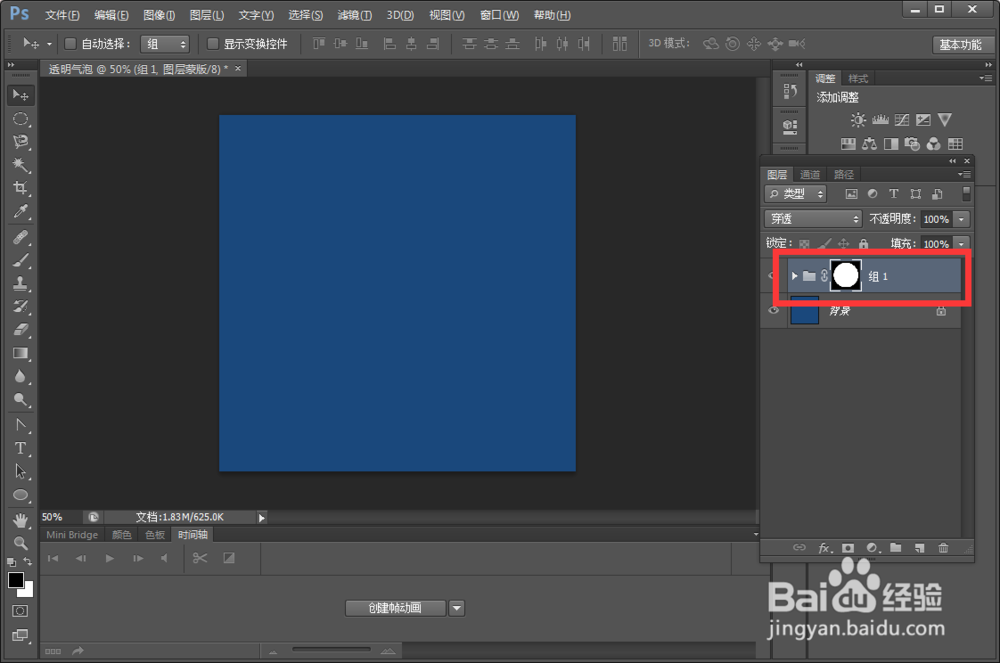Screen dimensions: 1000x663
Task: Select the Lasso tool
Action: [x=20, y=142]
